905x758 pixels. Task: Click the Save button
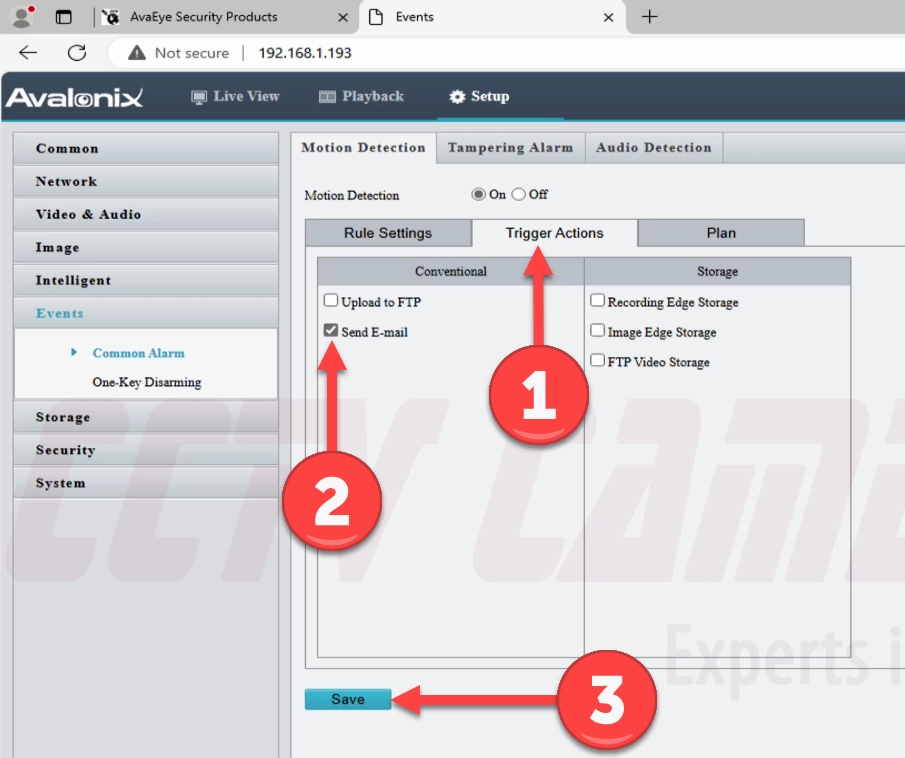(x=347, y=699)
